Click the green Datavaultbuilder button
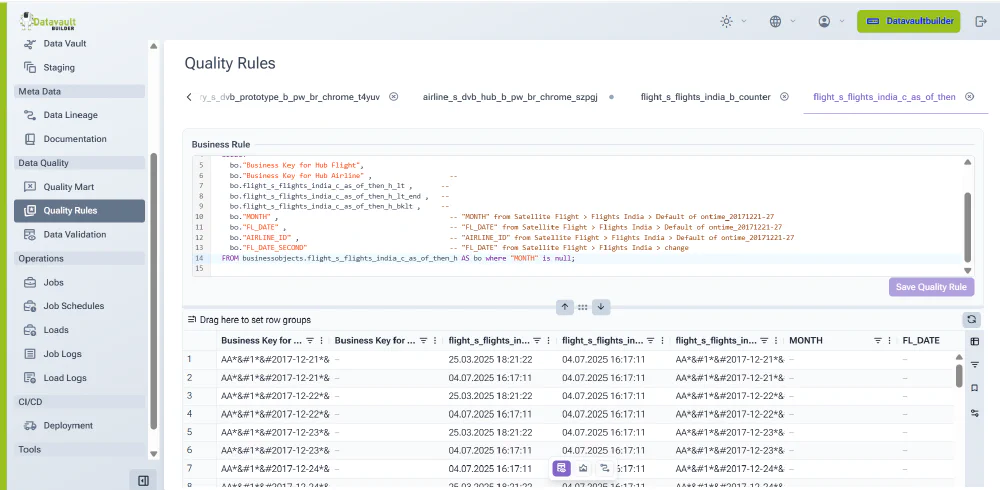The width and height of the screenshot is (1000, 490). click(x=908, y=21)
